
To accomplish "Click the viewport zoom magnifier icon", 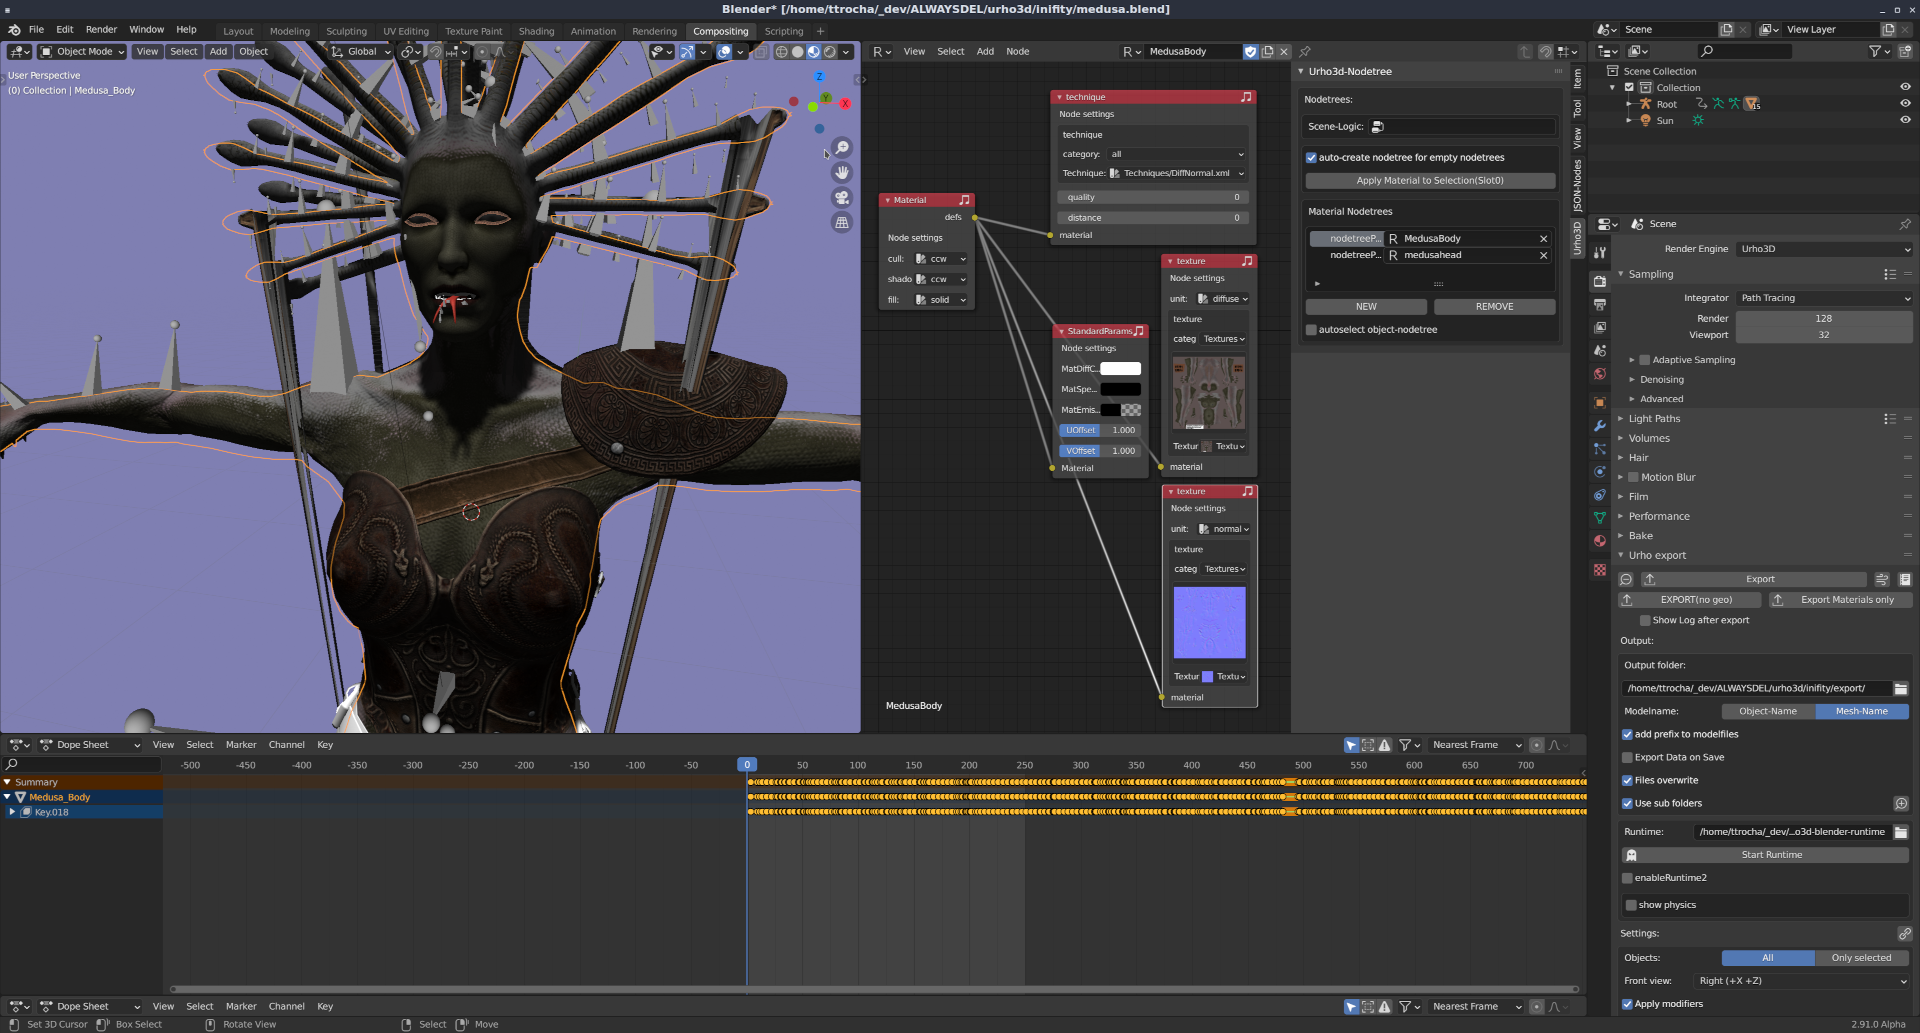I will pyautogui.click(x=842, y=148).
